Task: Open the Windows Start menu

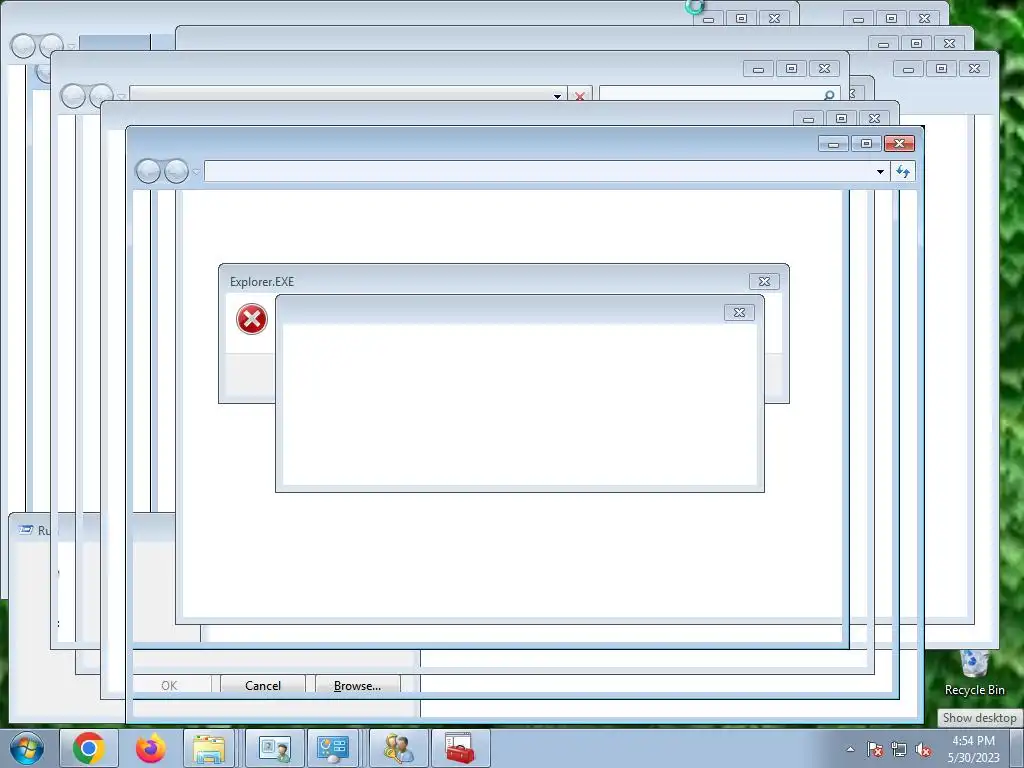Action: pos(26,748)
